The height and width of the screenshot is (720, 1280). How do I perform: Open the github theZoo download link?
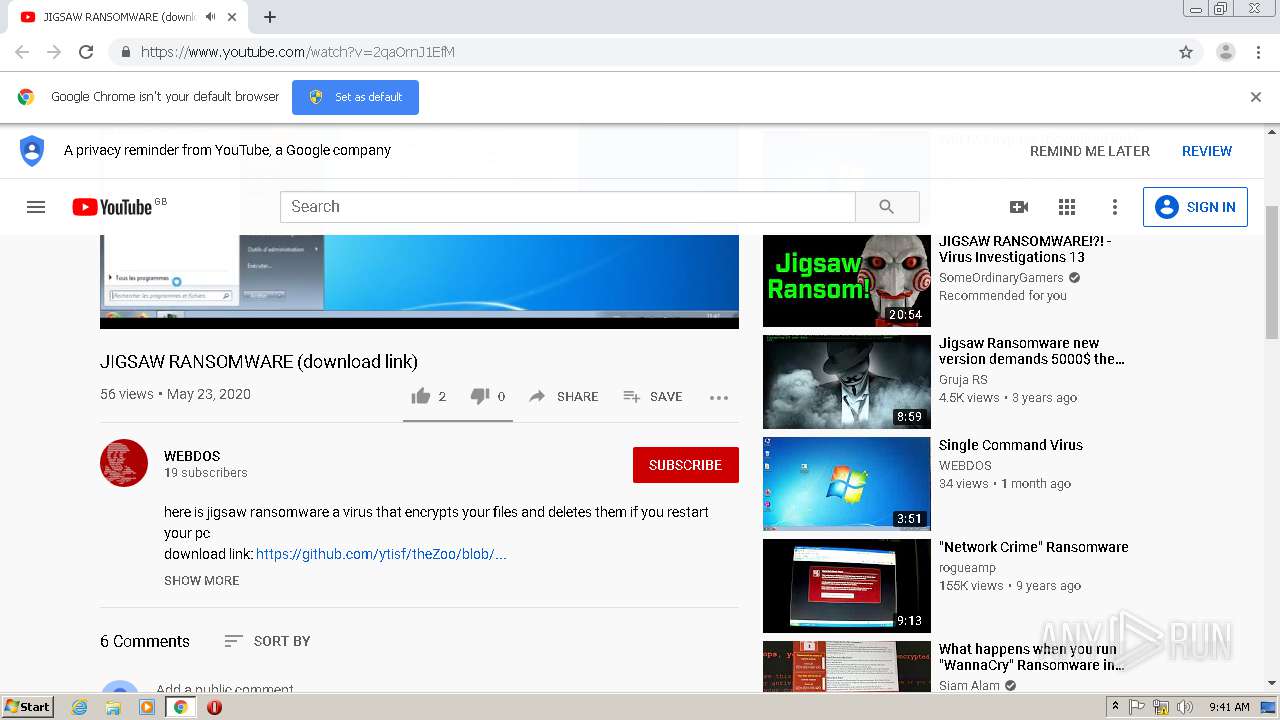pyautogui.click(x=381, y=554)
